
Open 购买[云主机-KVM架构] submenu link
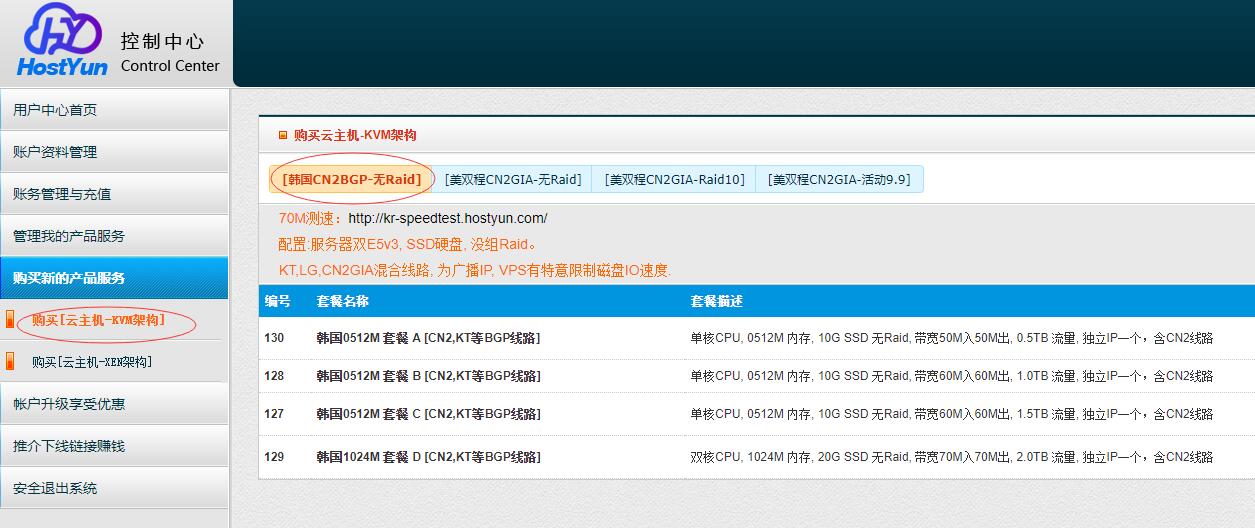pyautogui.click(x=98, y=320)
